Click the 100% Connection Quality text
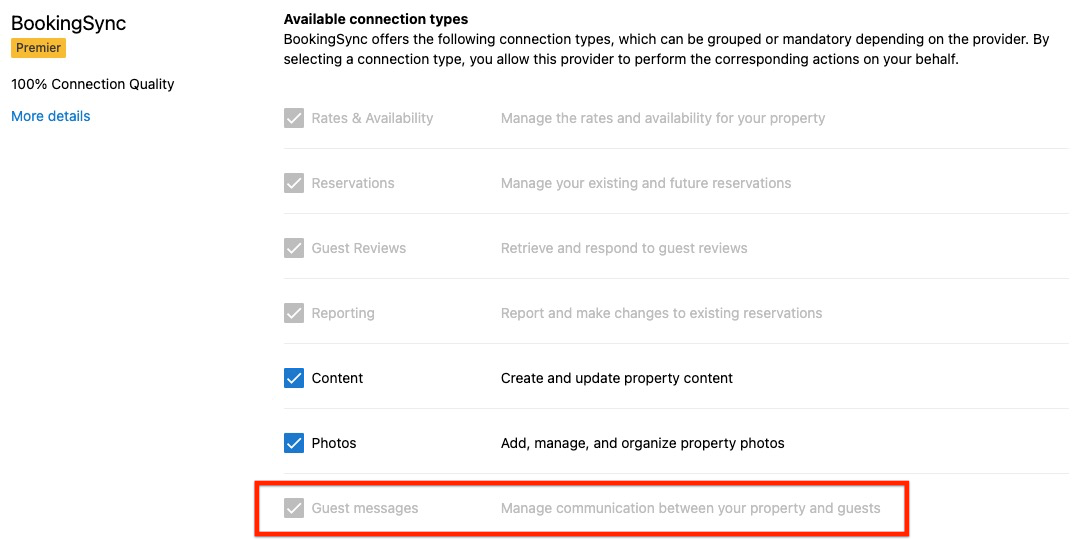The image size is (1087, 545). click(93, 84)
